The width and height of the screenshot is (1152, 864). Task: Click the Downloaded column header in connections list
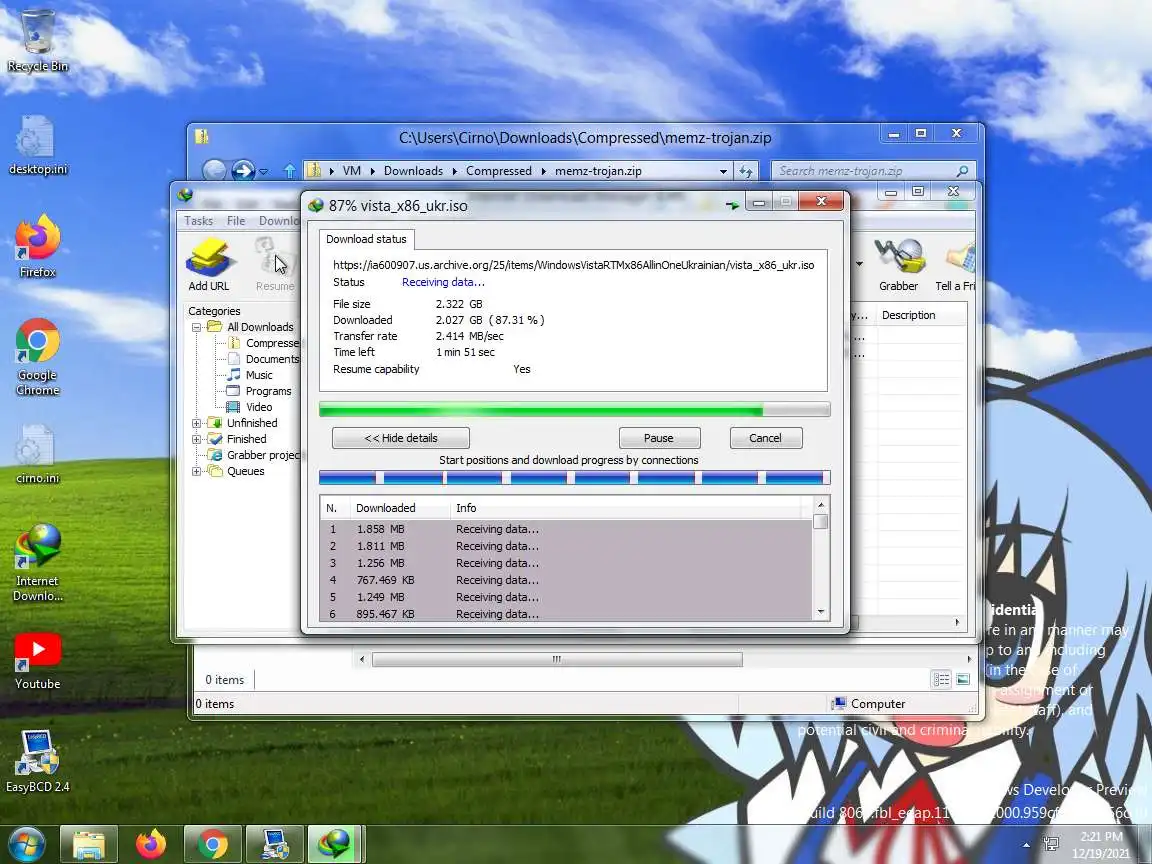pyautogui.click(x=398, y=508)
